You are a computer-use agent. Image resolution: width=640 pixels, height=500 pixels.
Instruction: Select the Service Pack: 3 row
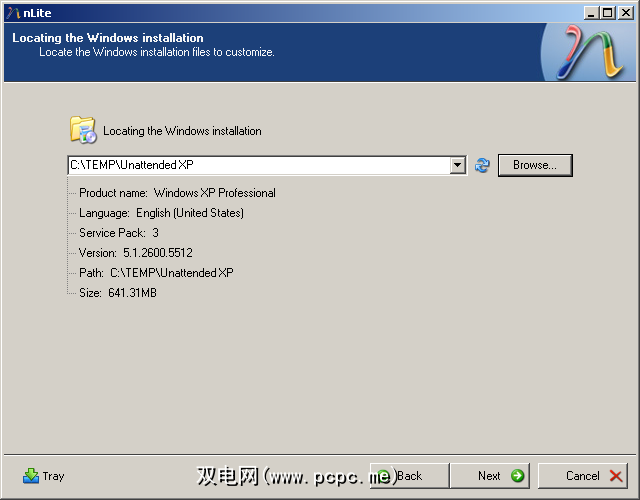(x=119, y=233)
